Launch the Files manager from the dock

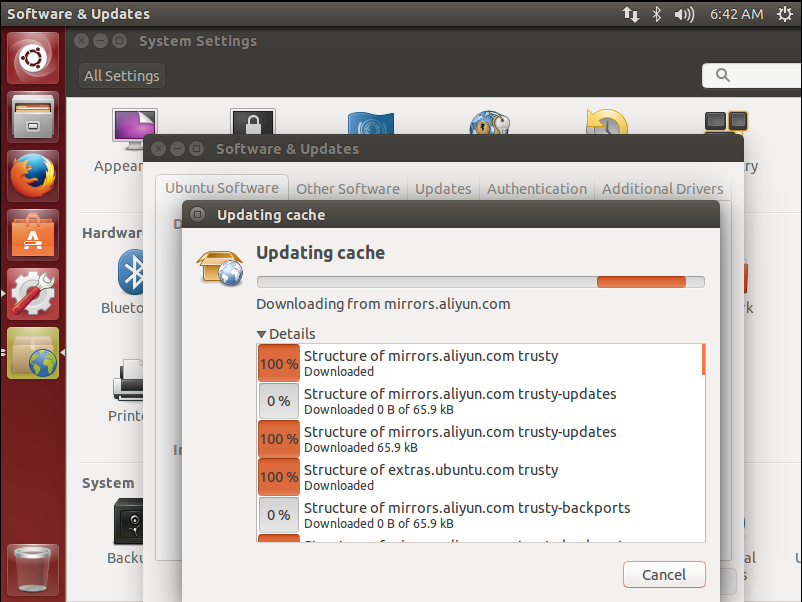33,117
